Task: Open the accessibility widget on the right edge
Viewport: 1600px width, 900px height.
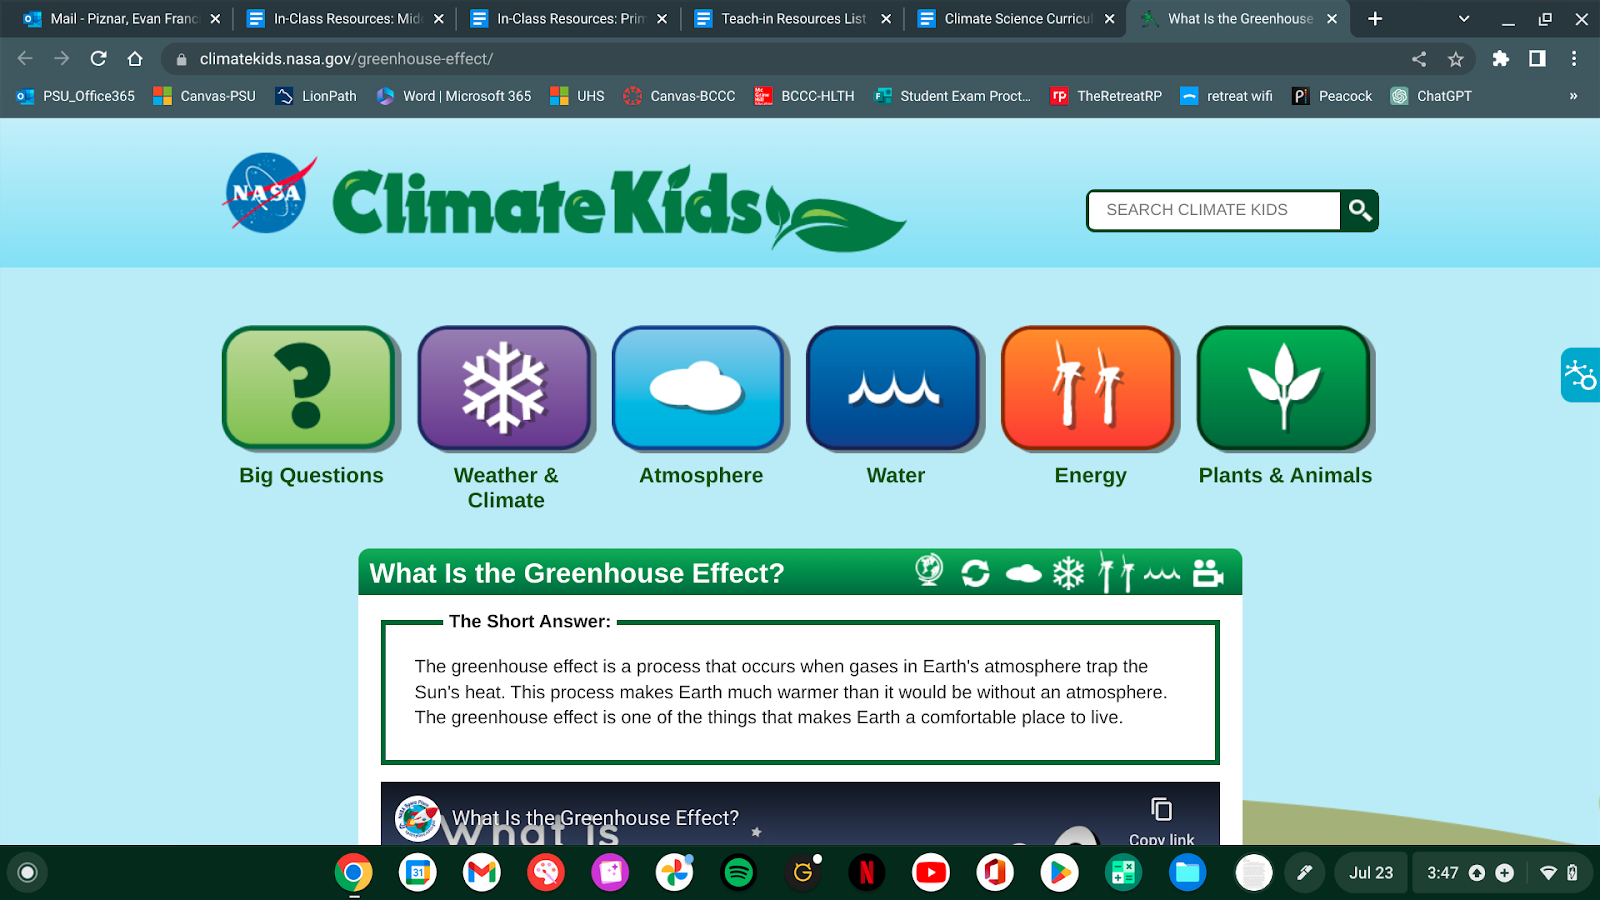Action: point(1581,375)
